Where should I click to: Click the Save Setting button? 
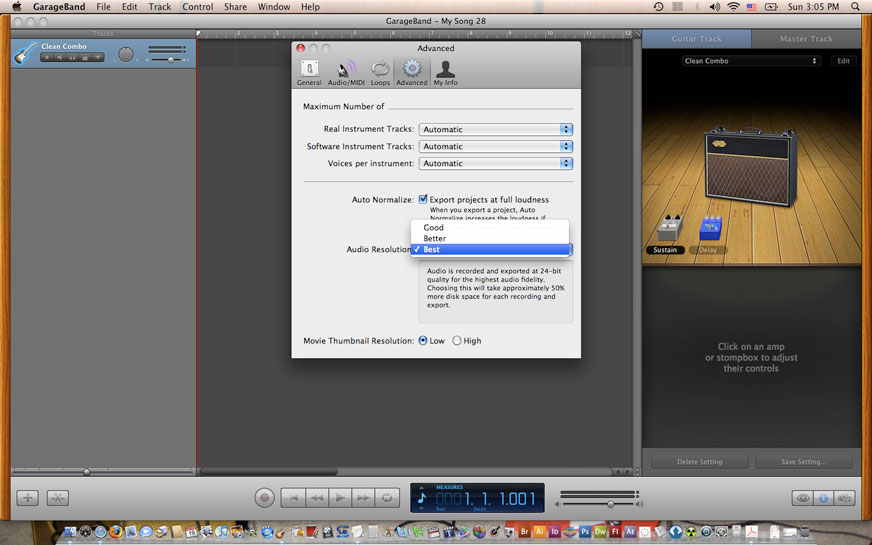pyautogui.click(x=804, y=462)
